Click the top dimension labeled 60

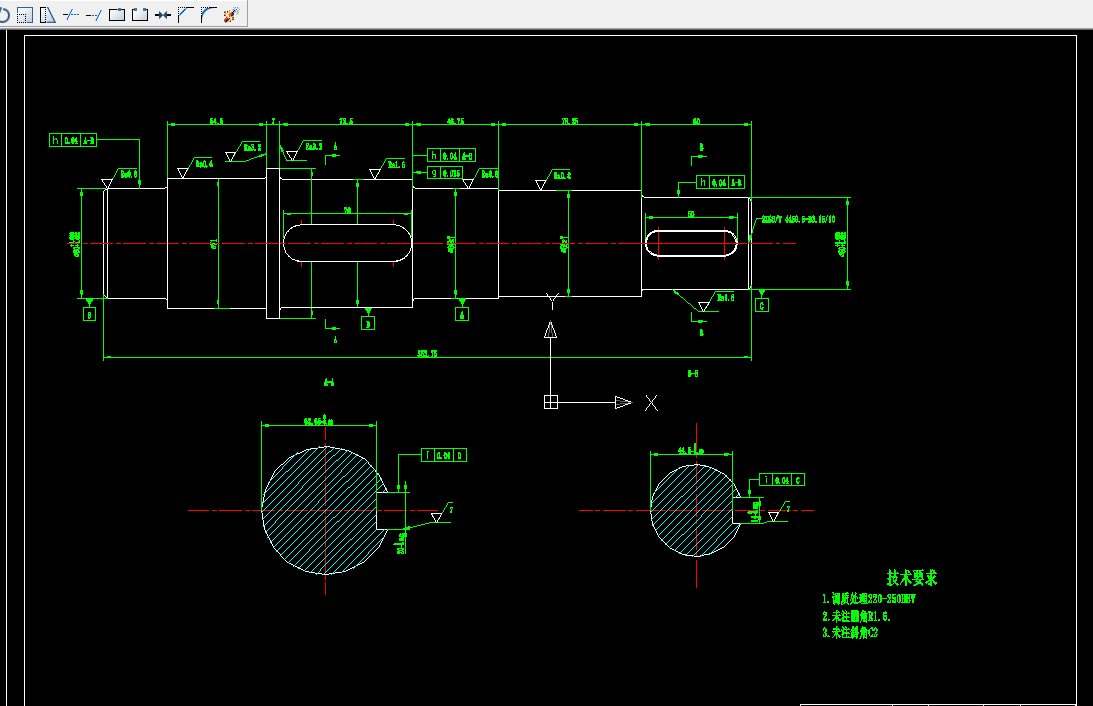696,121
